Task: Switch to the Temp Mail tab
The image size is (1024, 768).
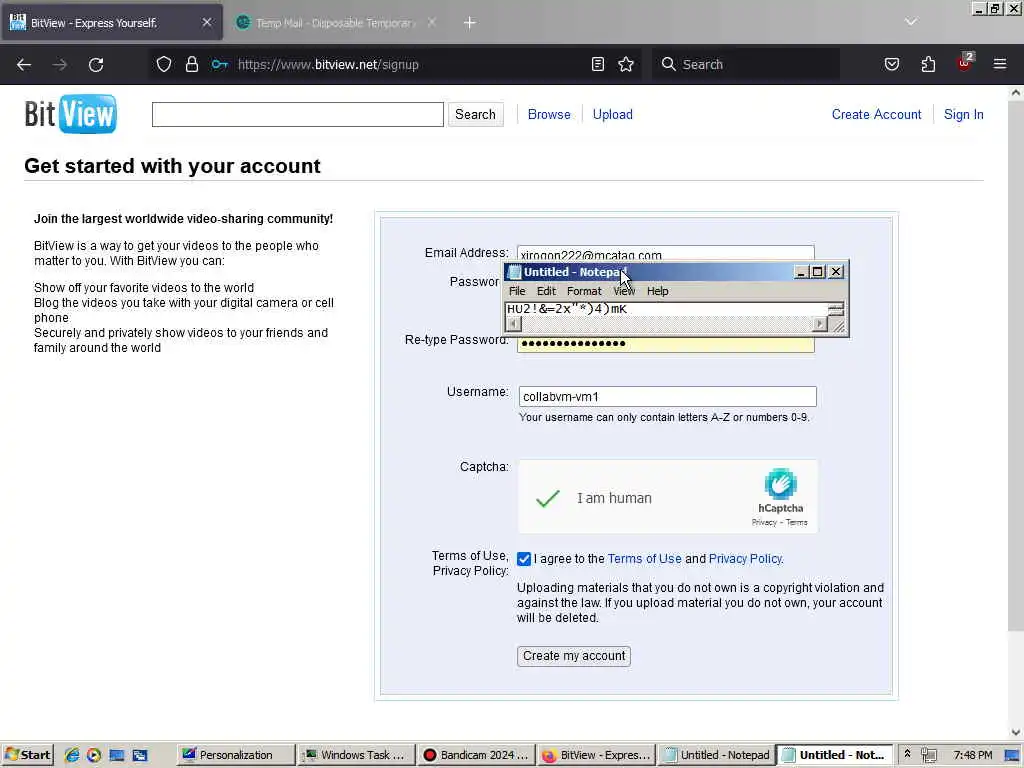Action: (335, 23)
